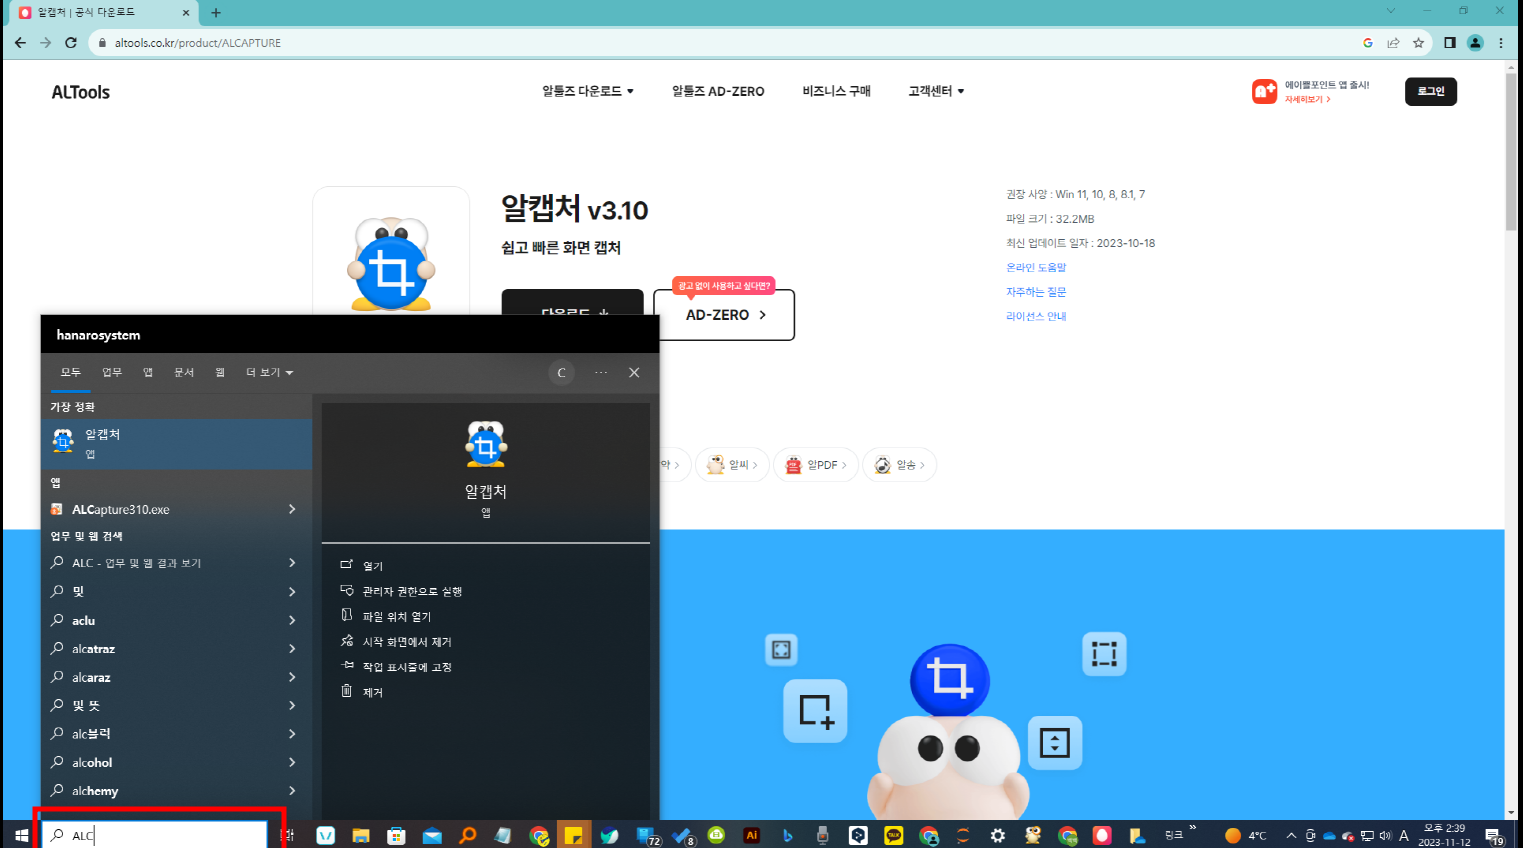The height and width of the screenshot is (848, 1523).
Task: Click the 알송 product chip
Action: 899,465
